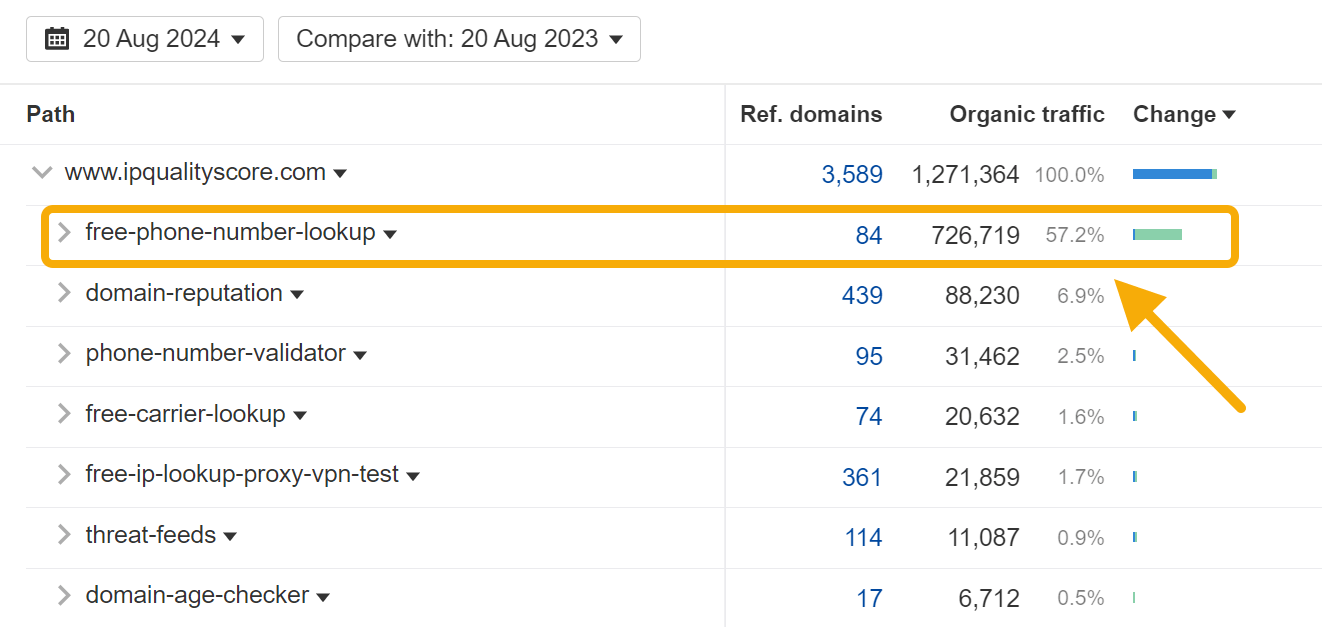Sort by the Organic traffic column header

click(x=1027, y=114)
